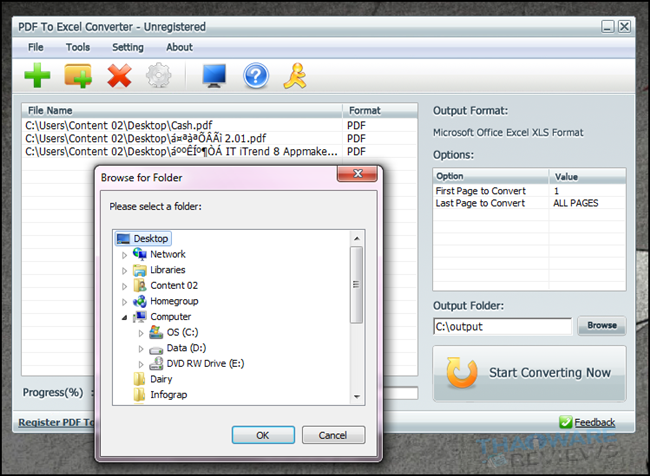Click the Infograp folder icon
This screenshot has width=650, height=476.
pyautogui.click(x=139, y=395)
